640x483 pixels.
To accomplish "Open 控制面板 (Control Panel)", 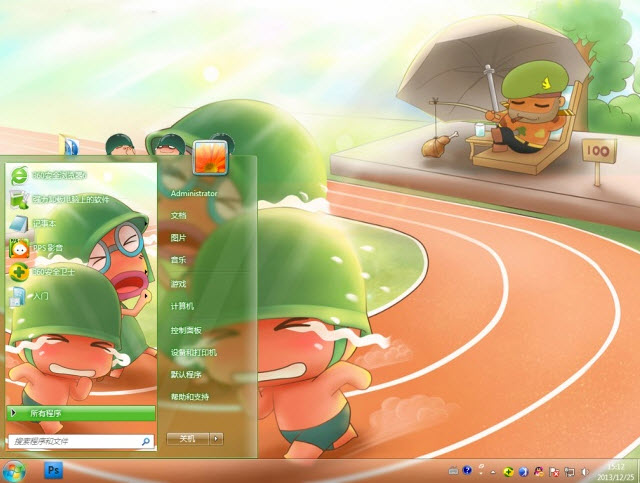I will [x=186, y=330].
